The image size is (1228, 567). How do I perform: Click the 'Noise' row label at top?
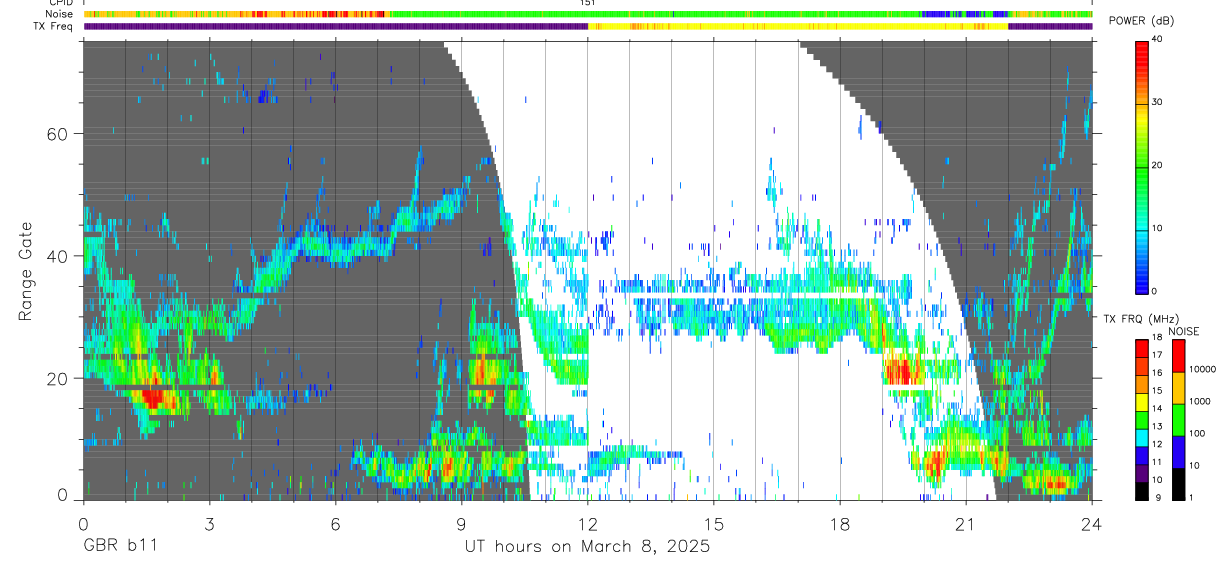click(x=59, y=14)
